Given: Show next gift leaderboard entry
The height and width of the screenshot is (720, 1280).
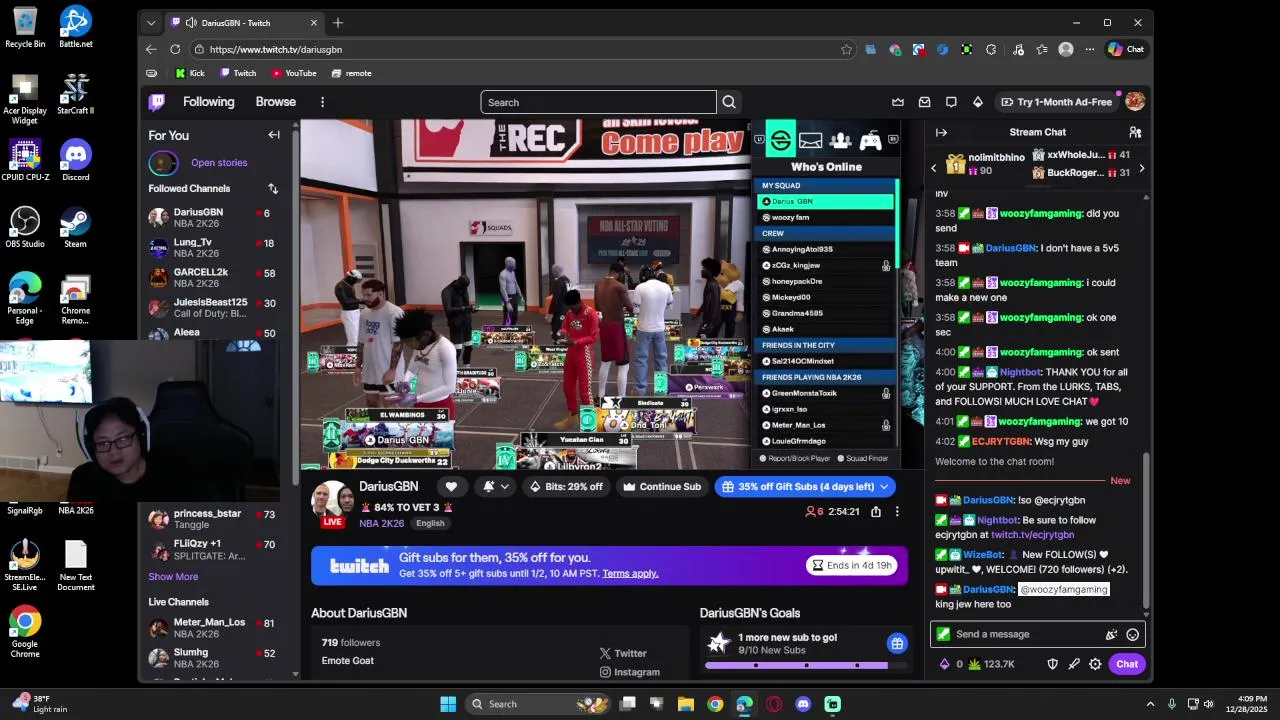Looking at the screenshot, I should [x=1142, y=168].
